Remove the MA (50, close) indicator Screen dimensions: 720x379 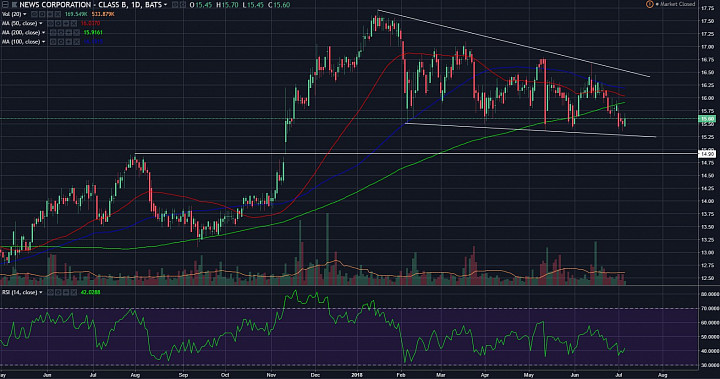tap(73, 23)
